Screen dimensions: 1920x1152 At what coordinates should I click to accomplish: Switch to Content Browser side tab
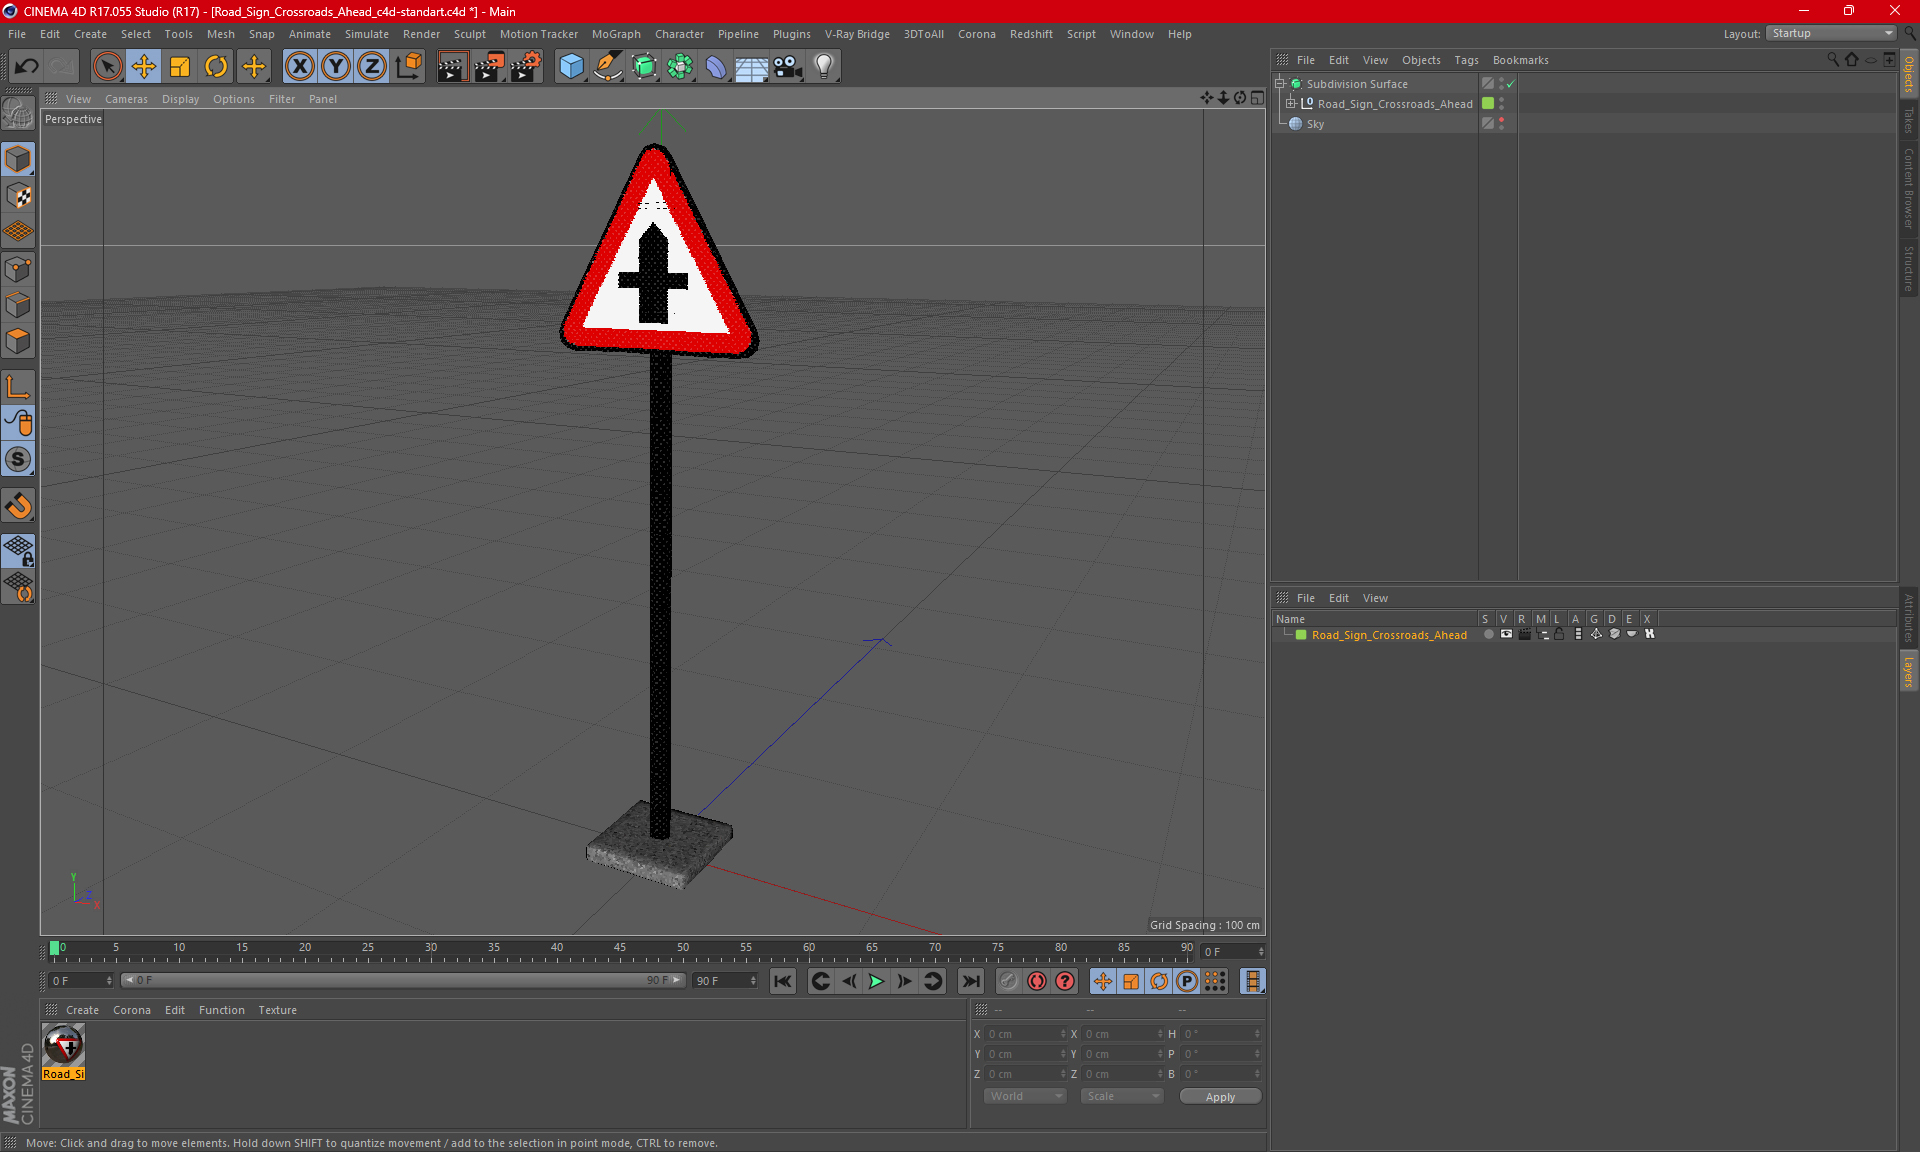(1909, 188)
